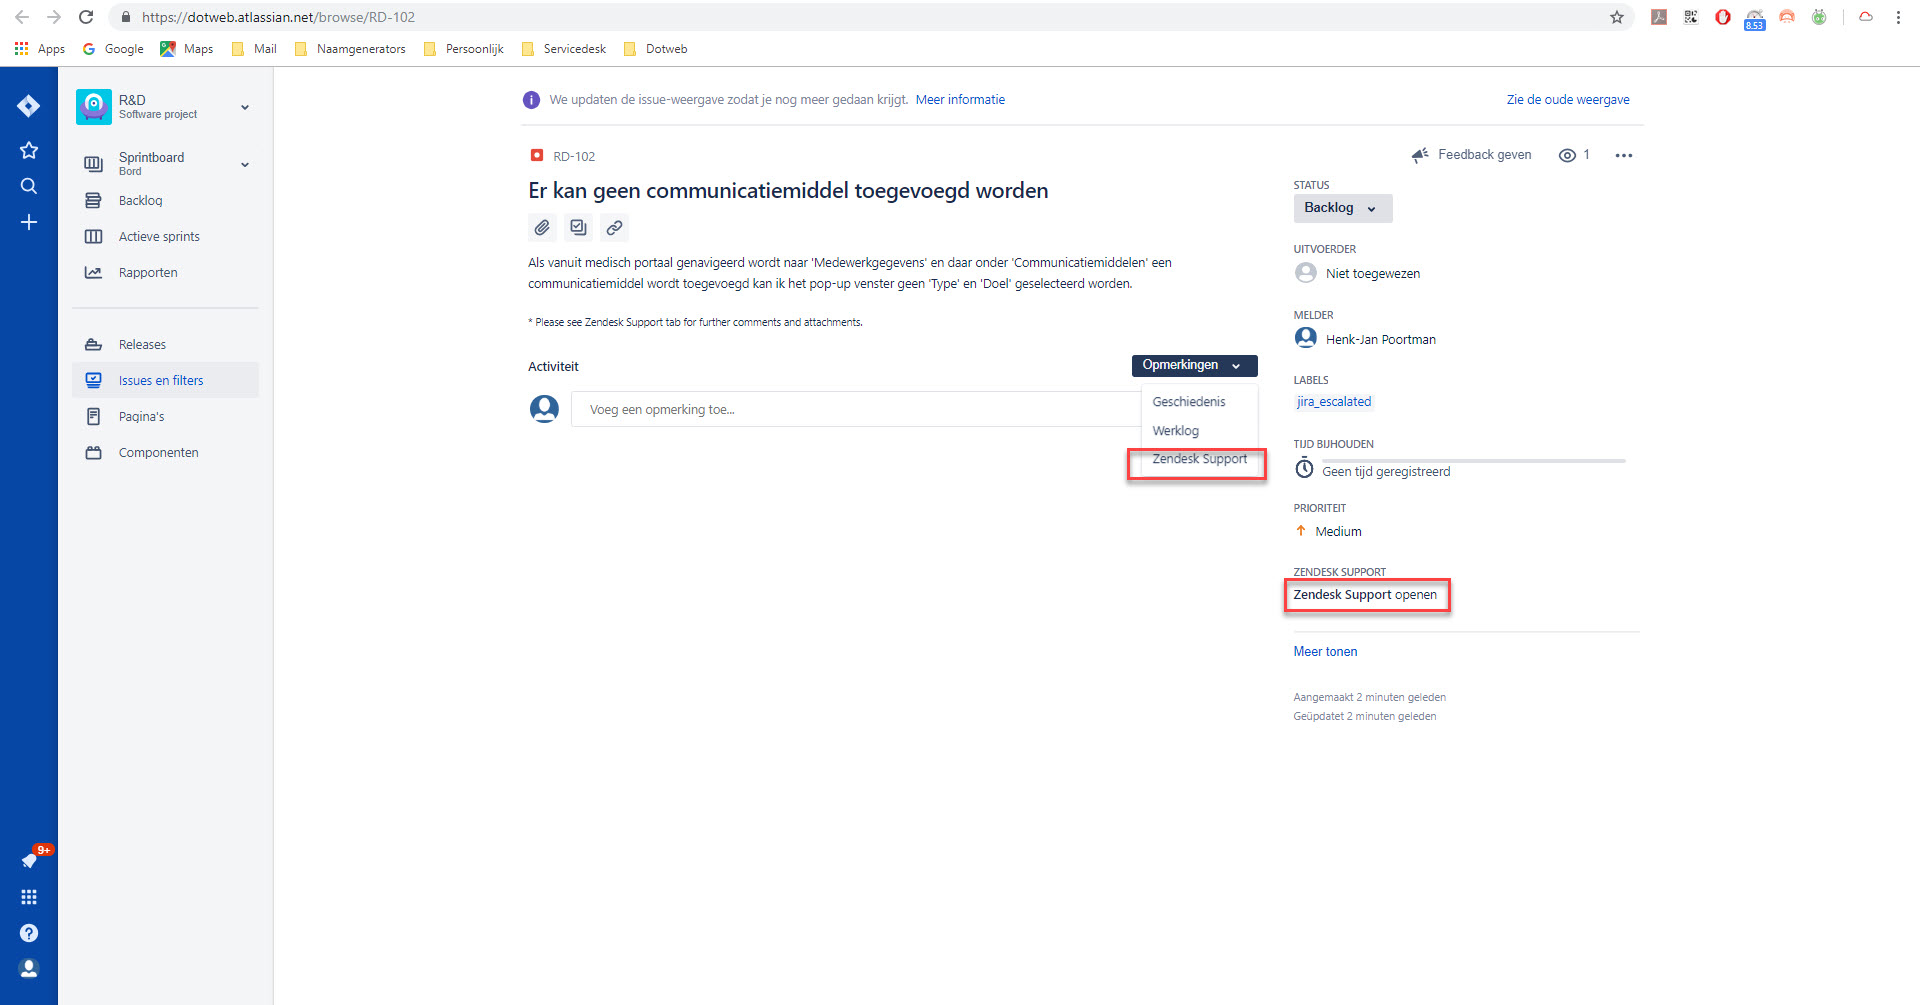Click the Feedback geven button
The height and width of the screenshot is (1005, 1920).
coord(1471,155)
